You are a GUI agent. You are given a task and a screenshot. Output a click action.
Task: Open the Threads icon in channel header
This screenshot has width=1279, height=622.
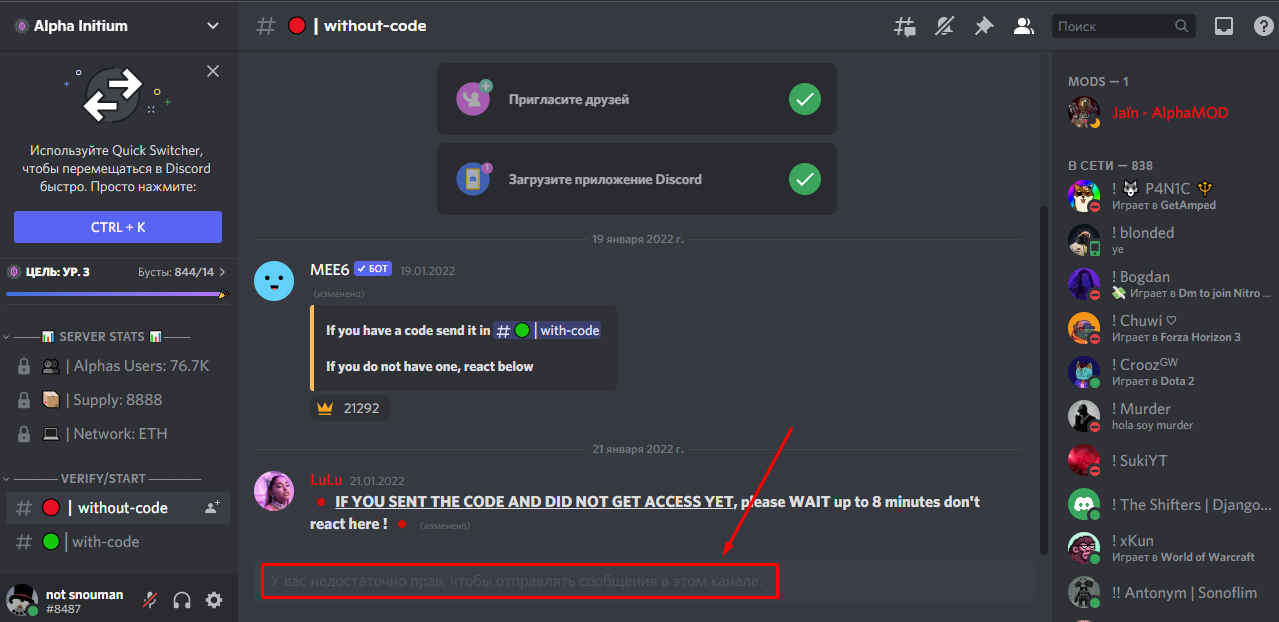click(904, 26)
